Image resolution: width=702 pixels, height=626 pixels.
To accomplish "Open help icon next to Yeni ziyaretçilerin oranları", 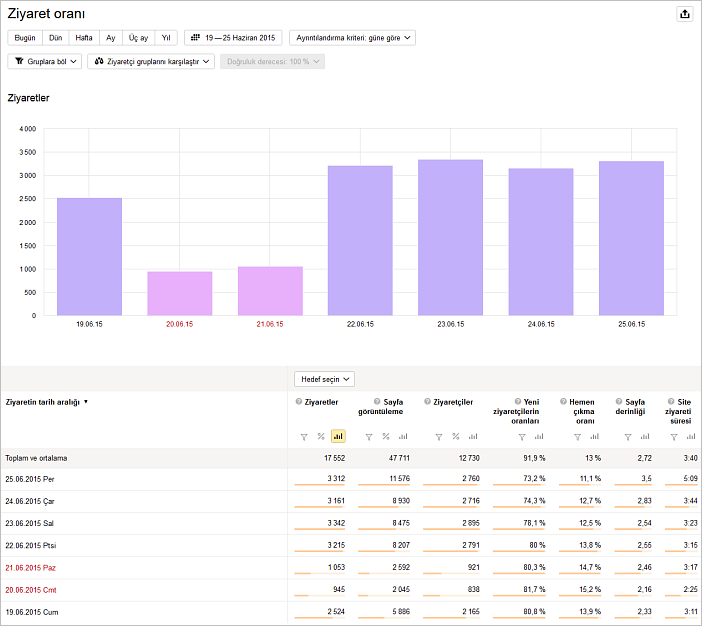I will click(x=518, y=402).
